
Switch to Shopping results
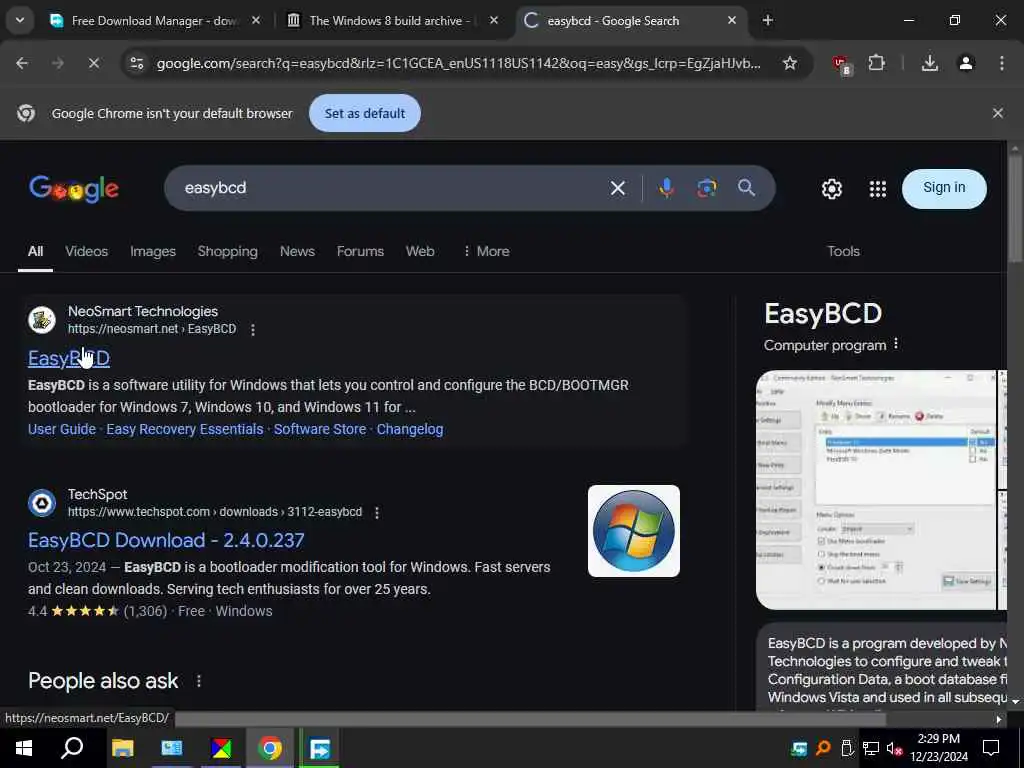(227, 251)
